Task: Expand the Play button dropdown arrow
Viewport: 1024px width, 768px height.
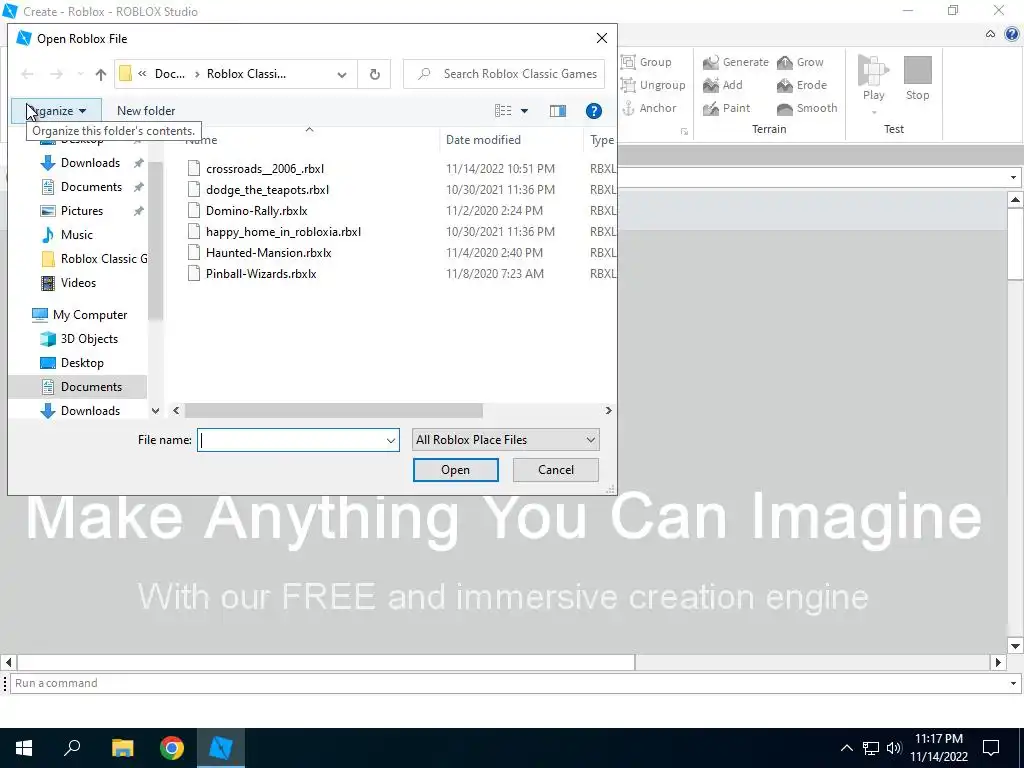Action: coord(874,112)
